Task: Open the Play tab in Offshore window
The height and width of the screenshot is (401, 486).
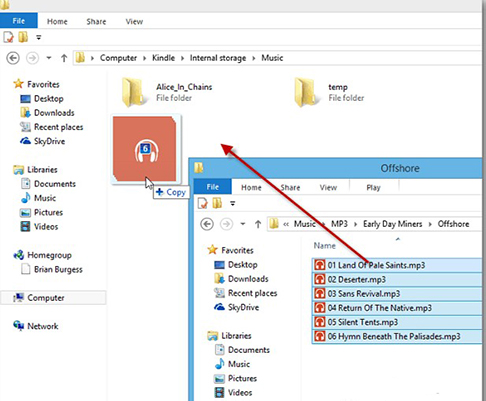Action: 373,188
